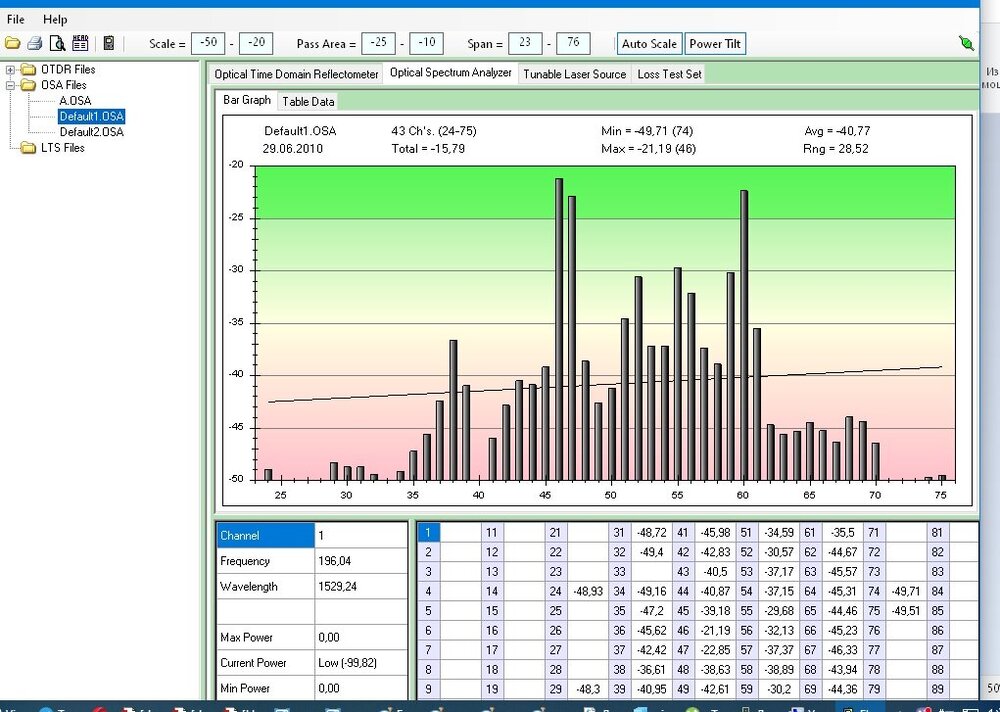The width and height of the screenshot is (1000, 712).
Task: Collapse the OSA Files tree node
Action: click(x=11, y=86)
